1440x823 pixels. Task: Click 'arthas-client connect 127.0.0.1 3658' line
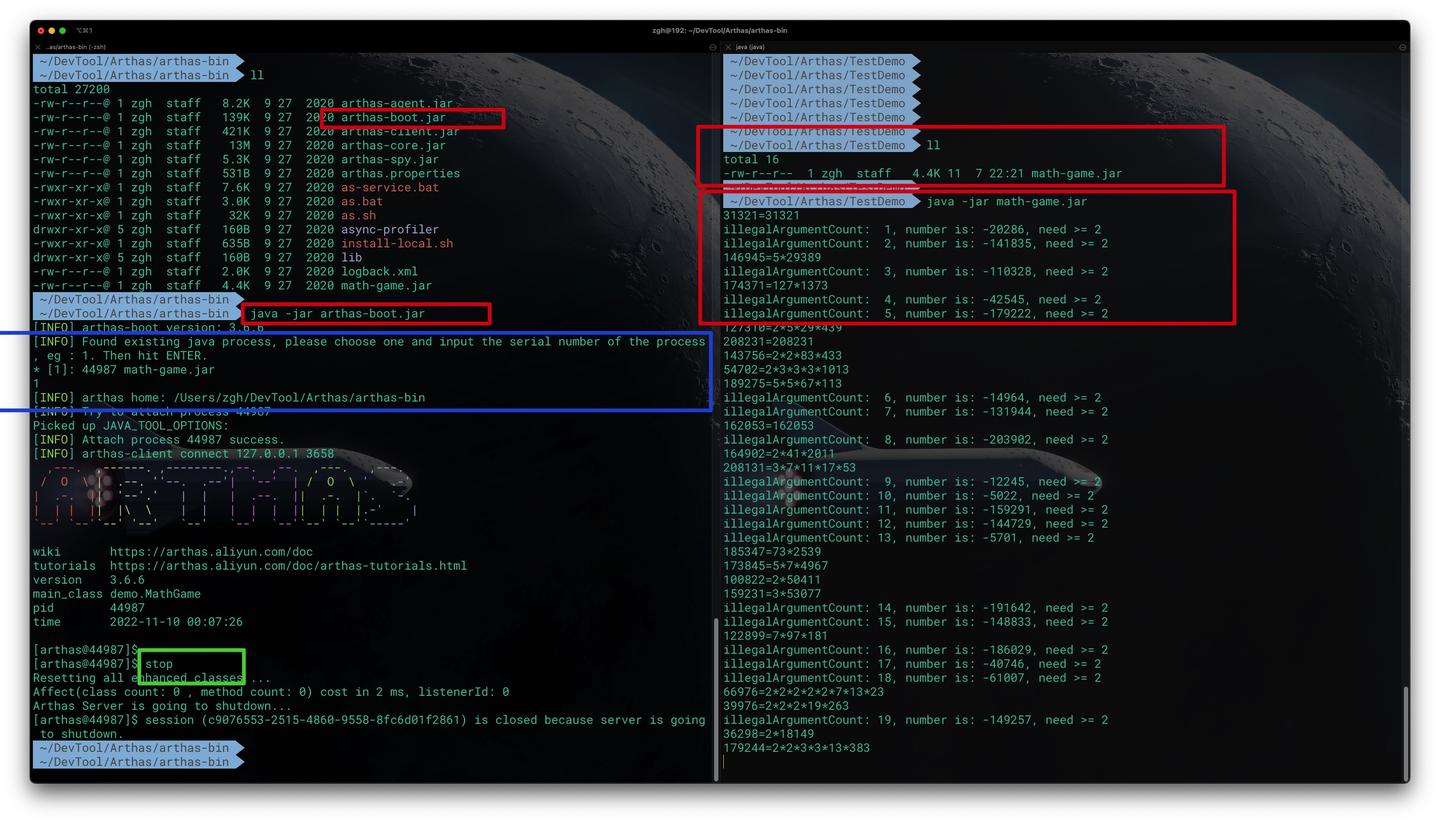[x=183, y=454]
